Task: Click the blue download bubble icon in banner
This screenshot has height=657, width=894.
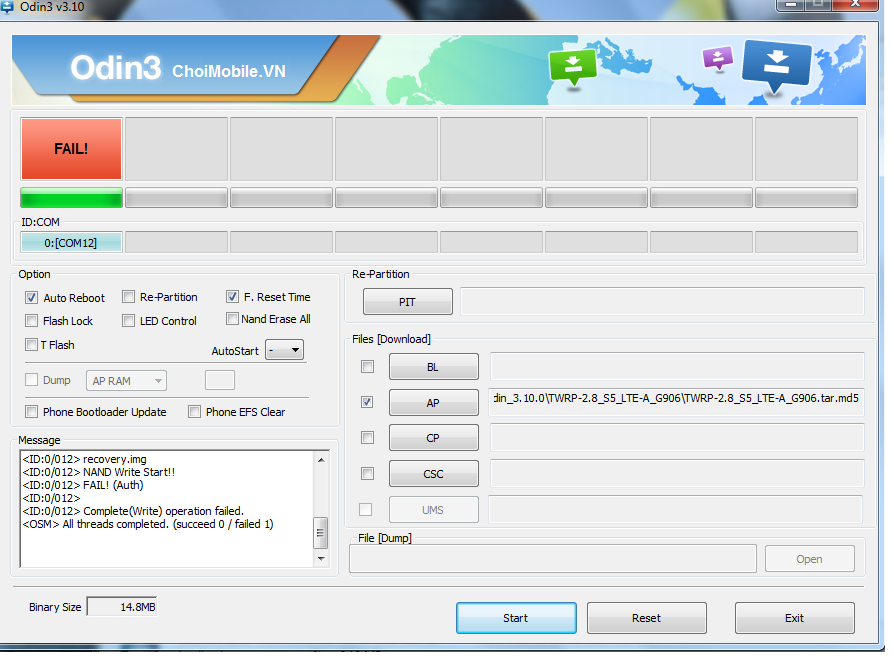Action: 776,66
